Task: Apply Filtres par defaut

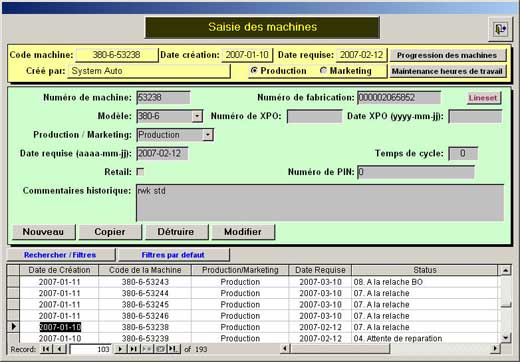Action: [173, 255]
